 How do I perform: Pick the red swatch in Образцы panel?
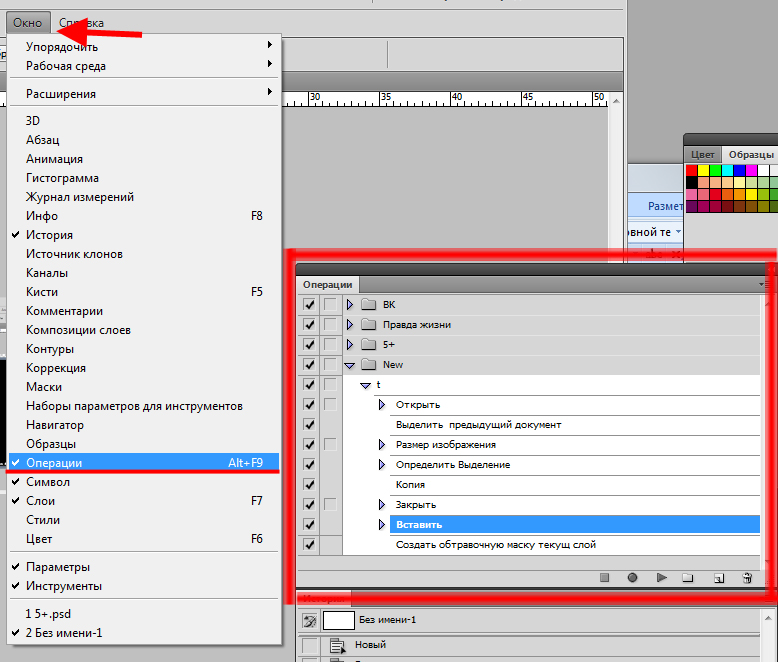(692, 170)
